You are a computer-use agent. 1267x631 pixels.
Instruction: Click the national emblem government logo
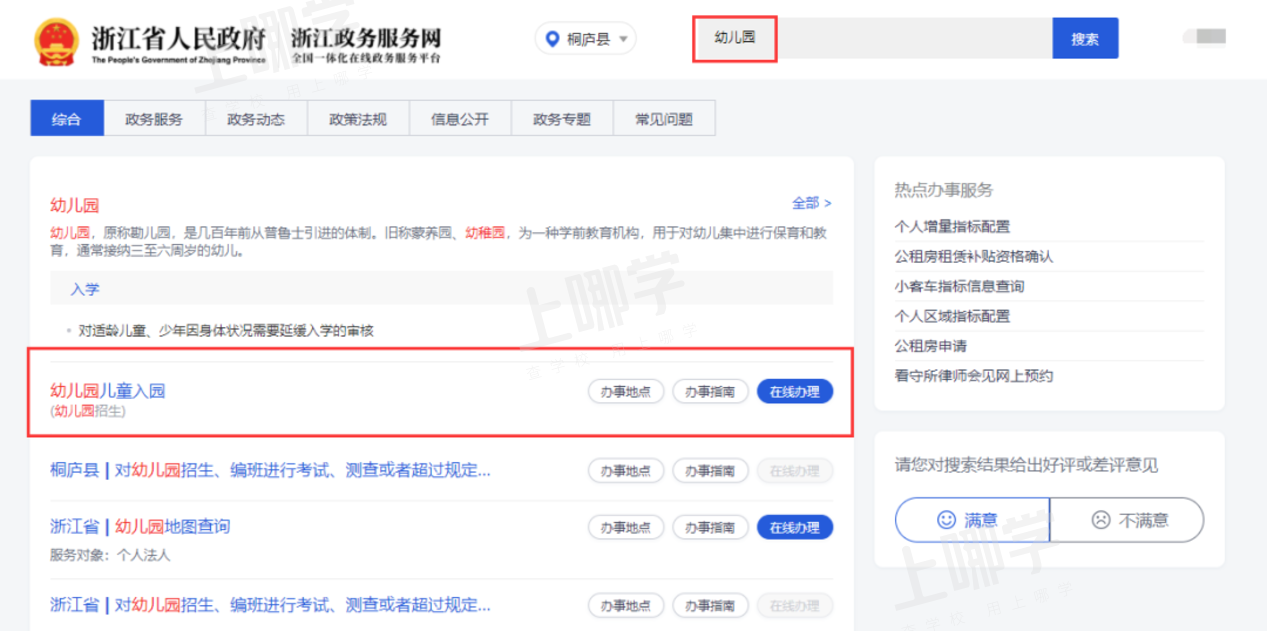tap(58, 40)
